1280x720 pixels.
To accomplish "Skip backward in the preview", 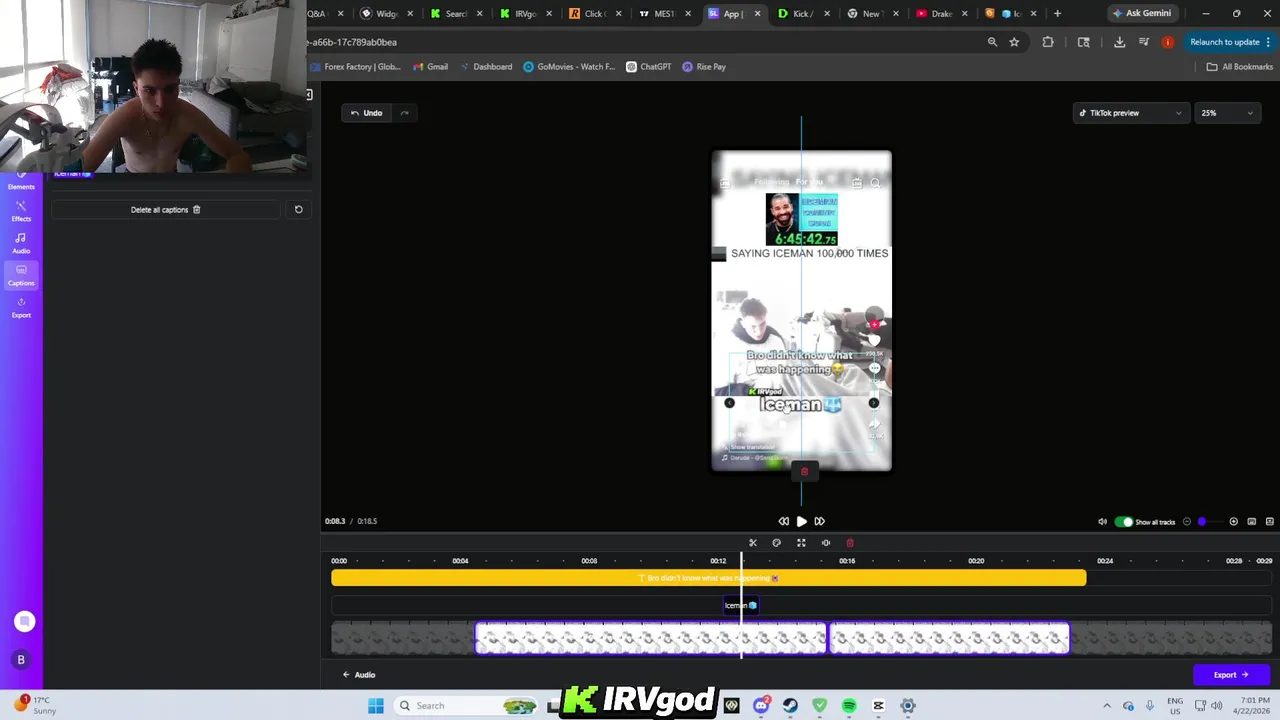I will point(783,521).
